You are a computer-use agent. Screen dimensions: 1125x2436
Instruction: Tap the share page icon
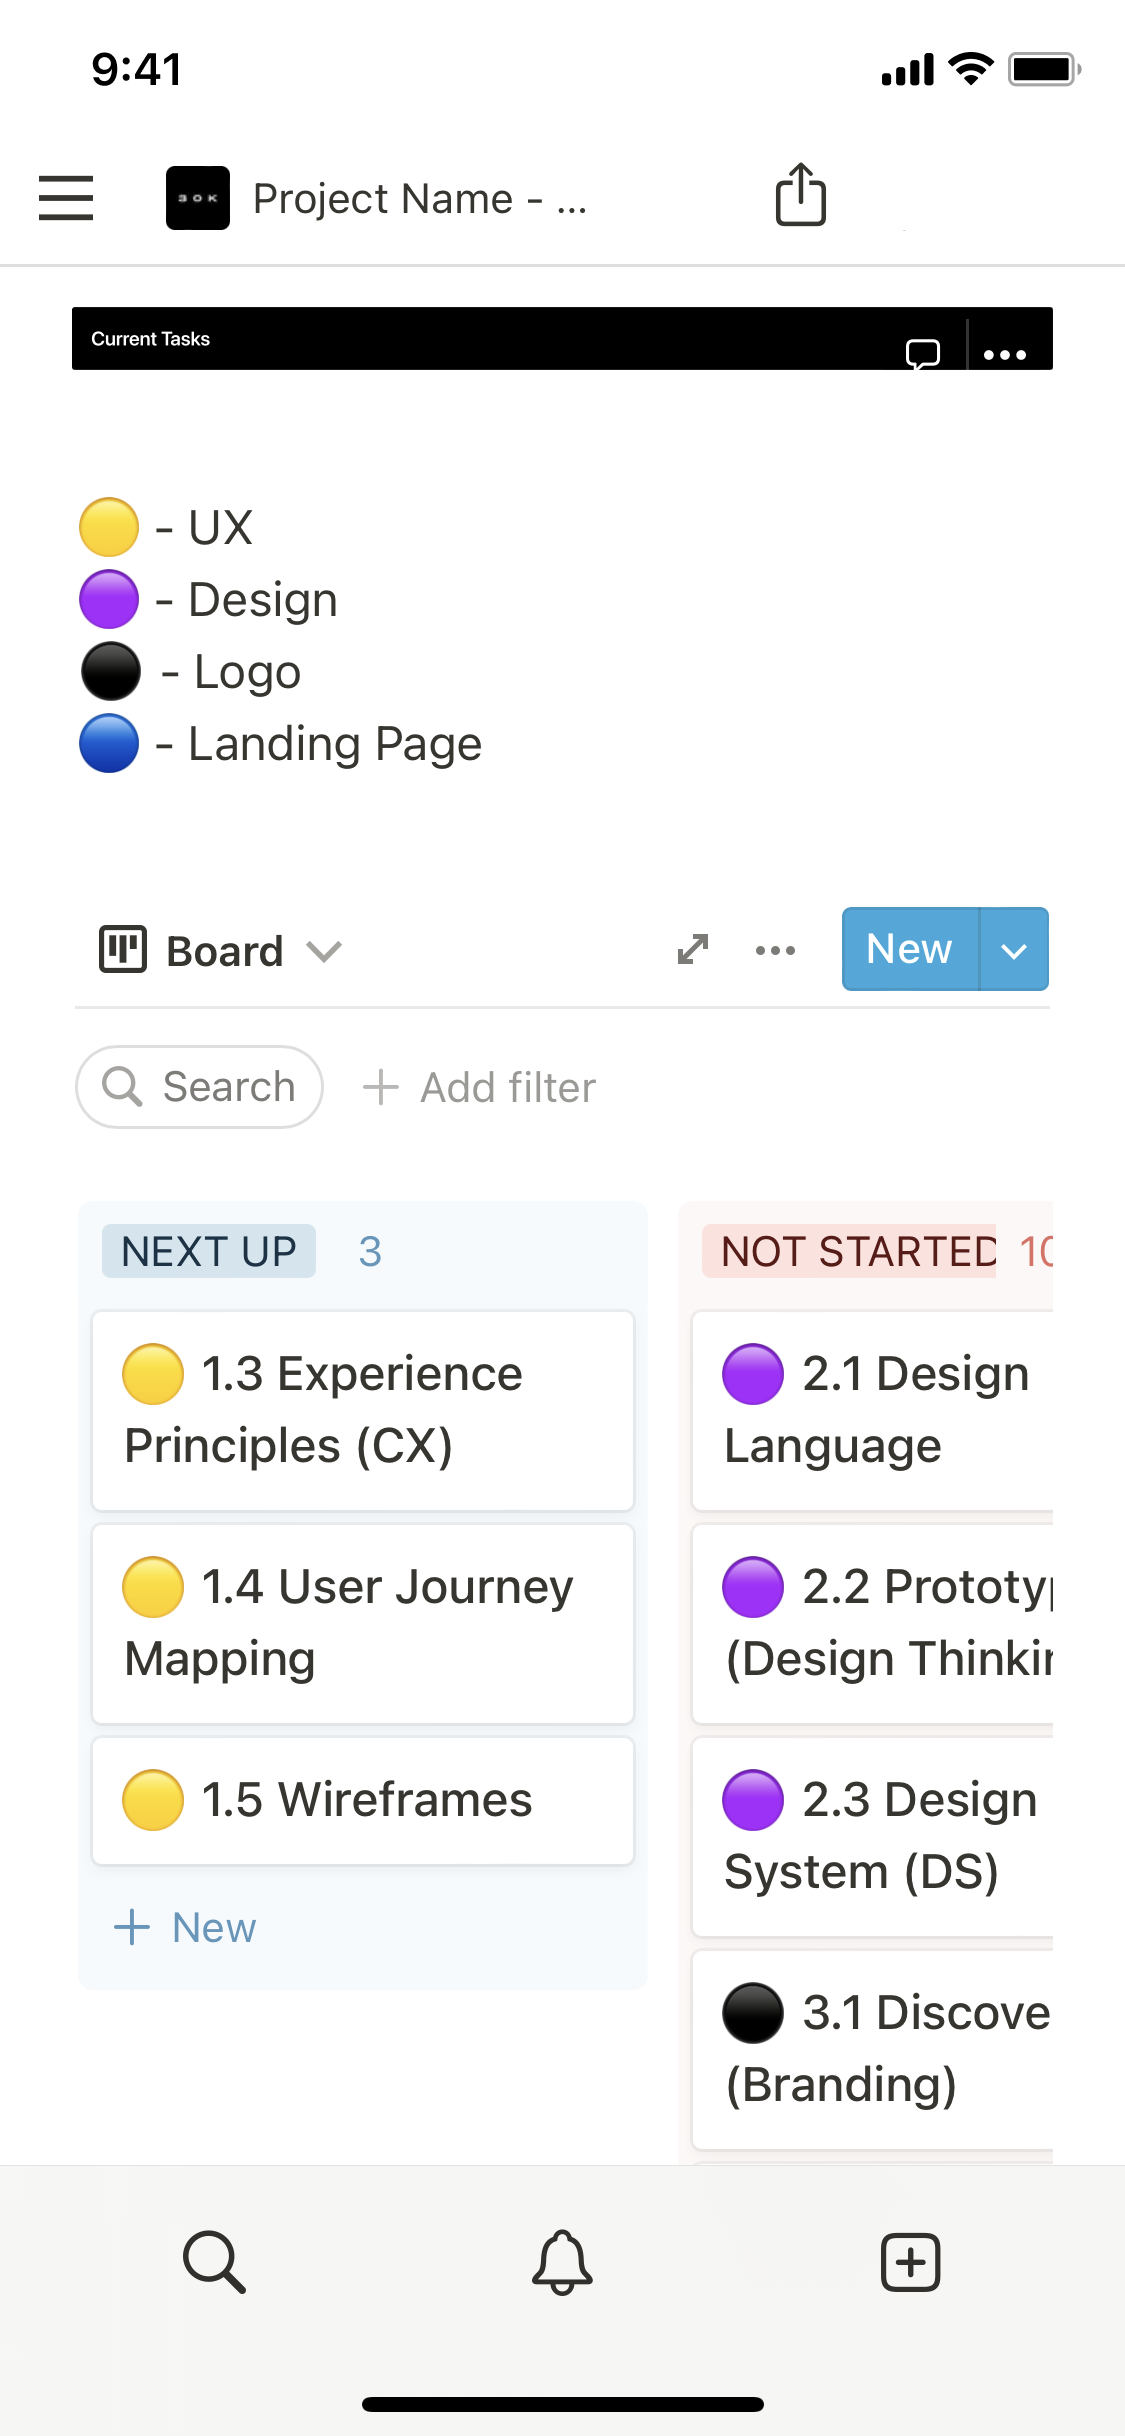point(800,195)
